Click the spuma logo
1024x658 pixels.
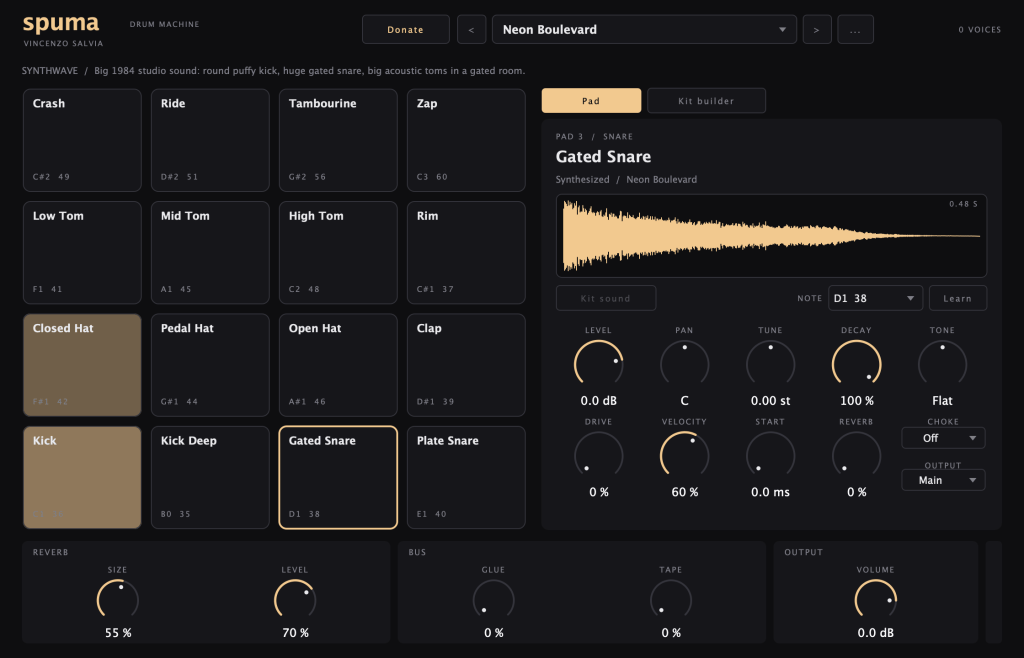(x=61, y=24)
